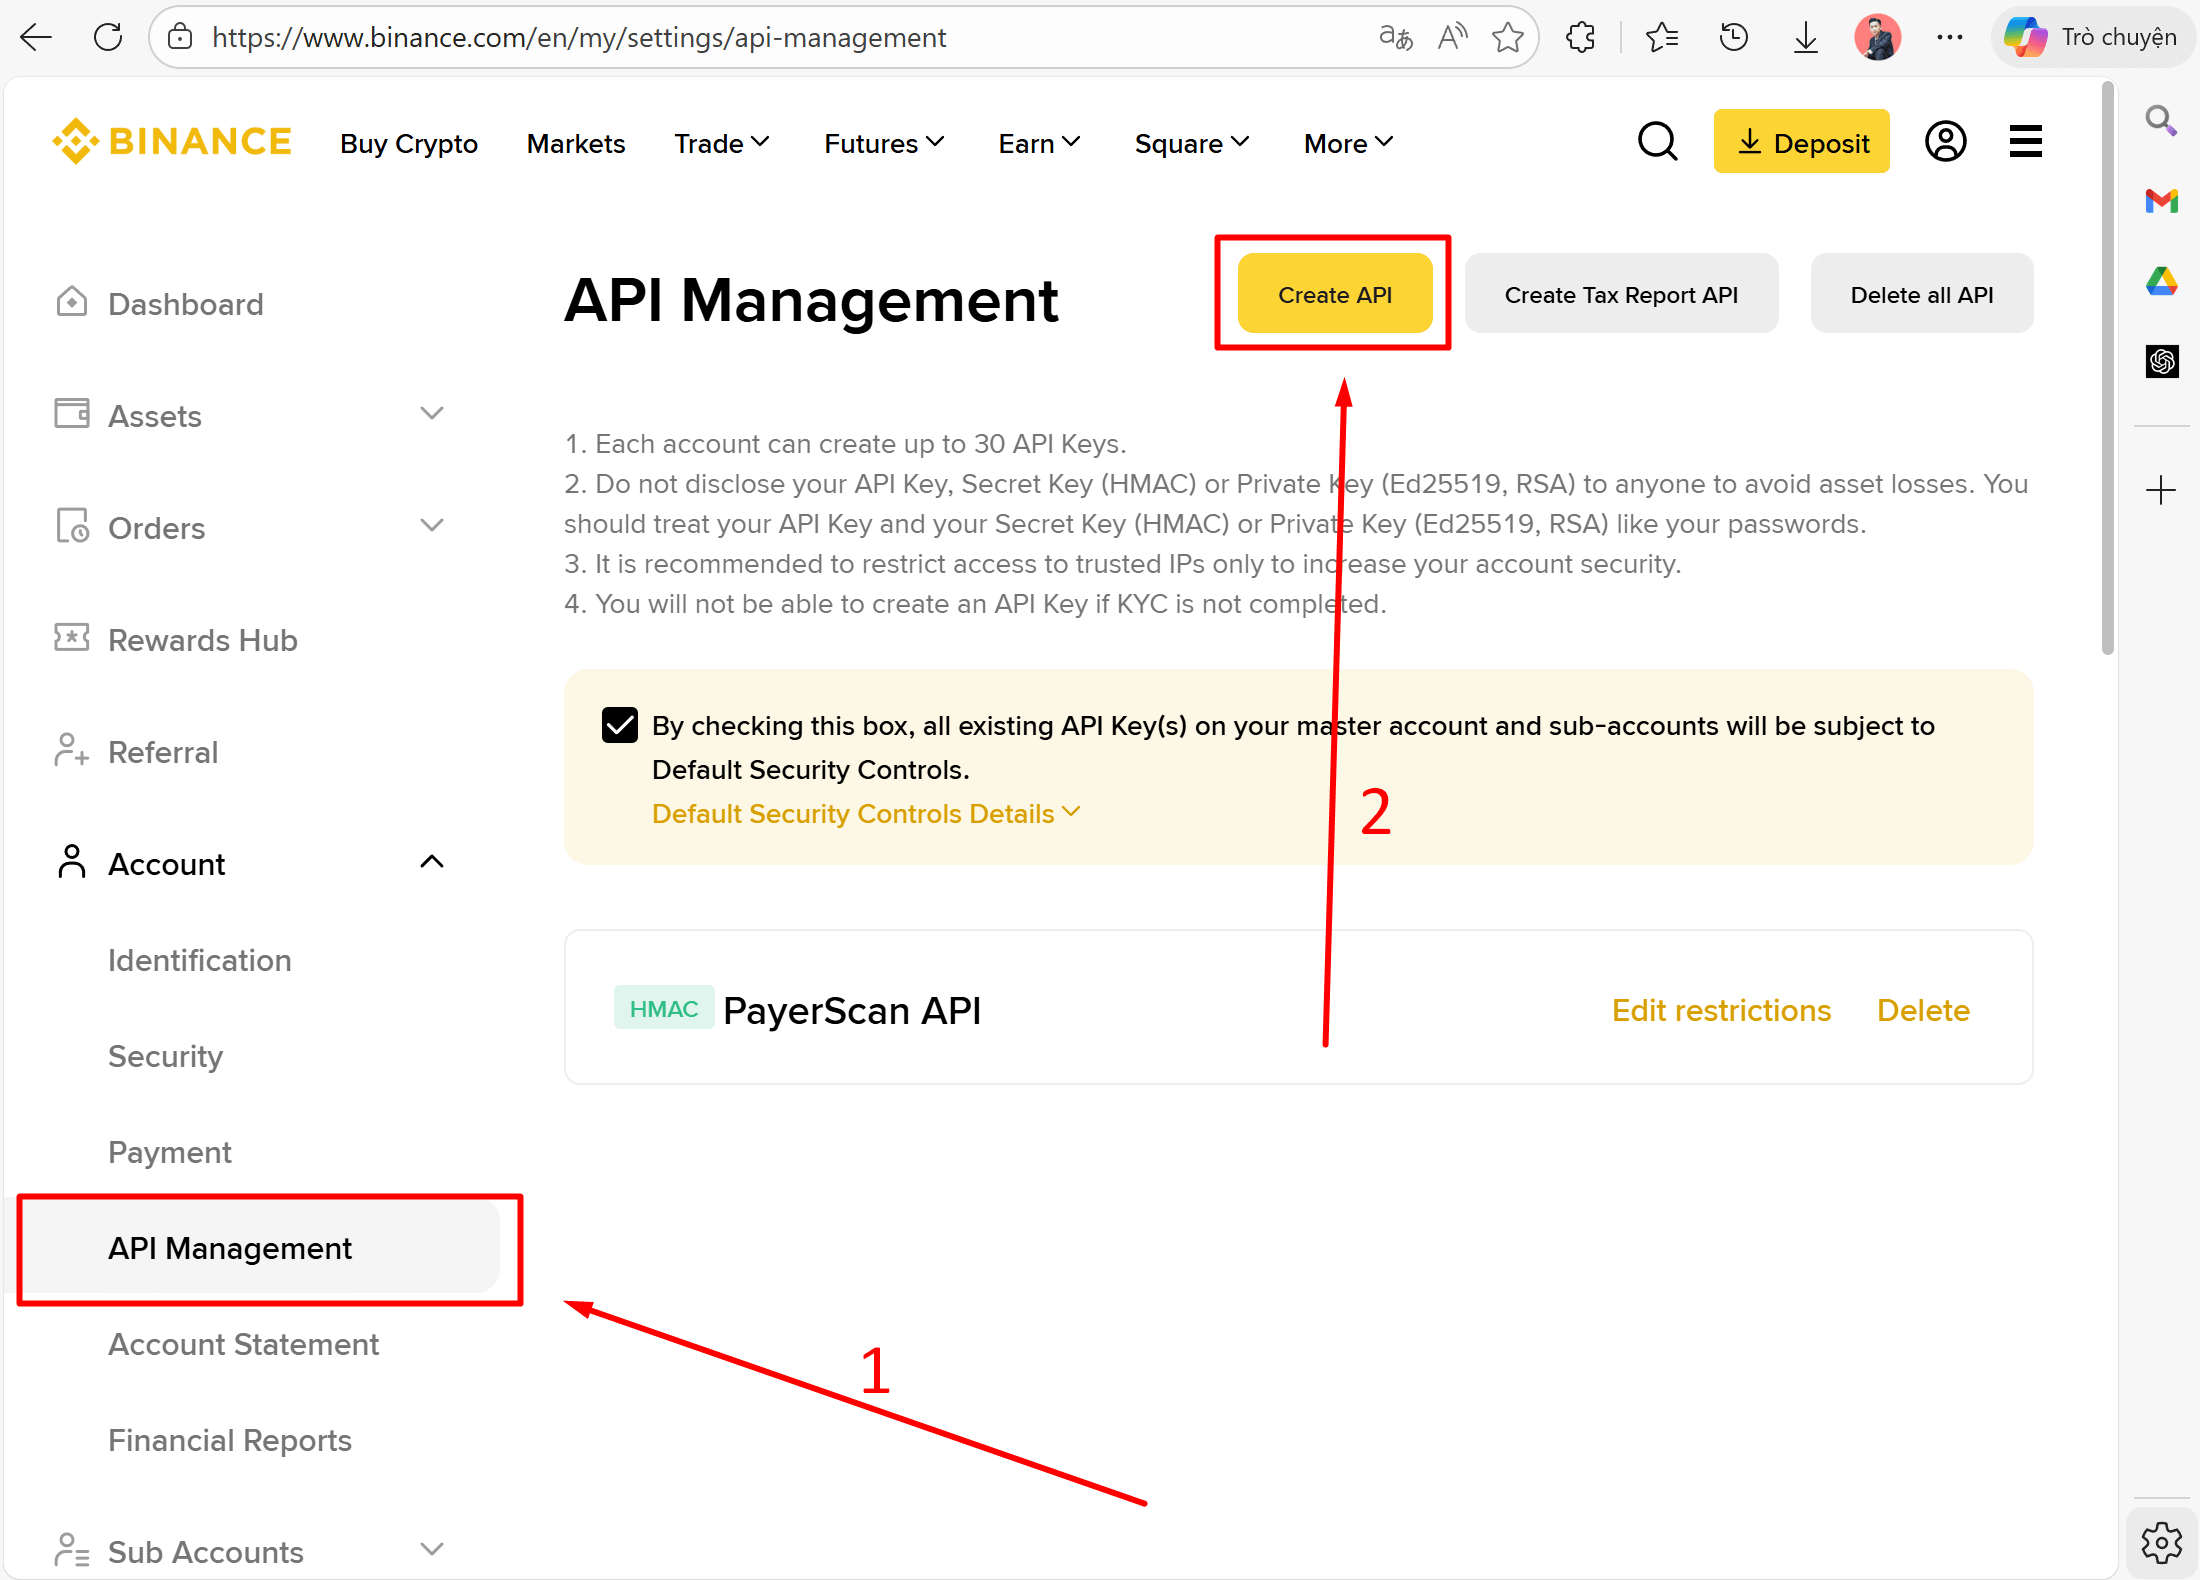Uncheck the Default Security Controls checkbox
The height and width of the screenshot is (1580, 2200).
coord(620,724)
